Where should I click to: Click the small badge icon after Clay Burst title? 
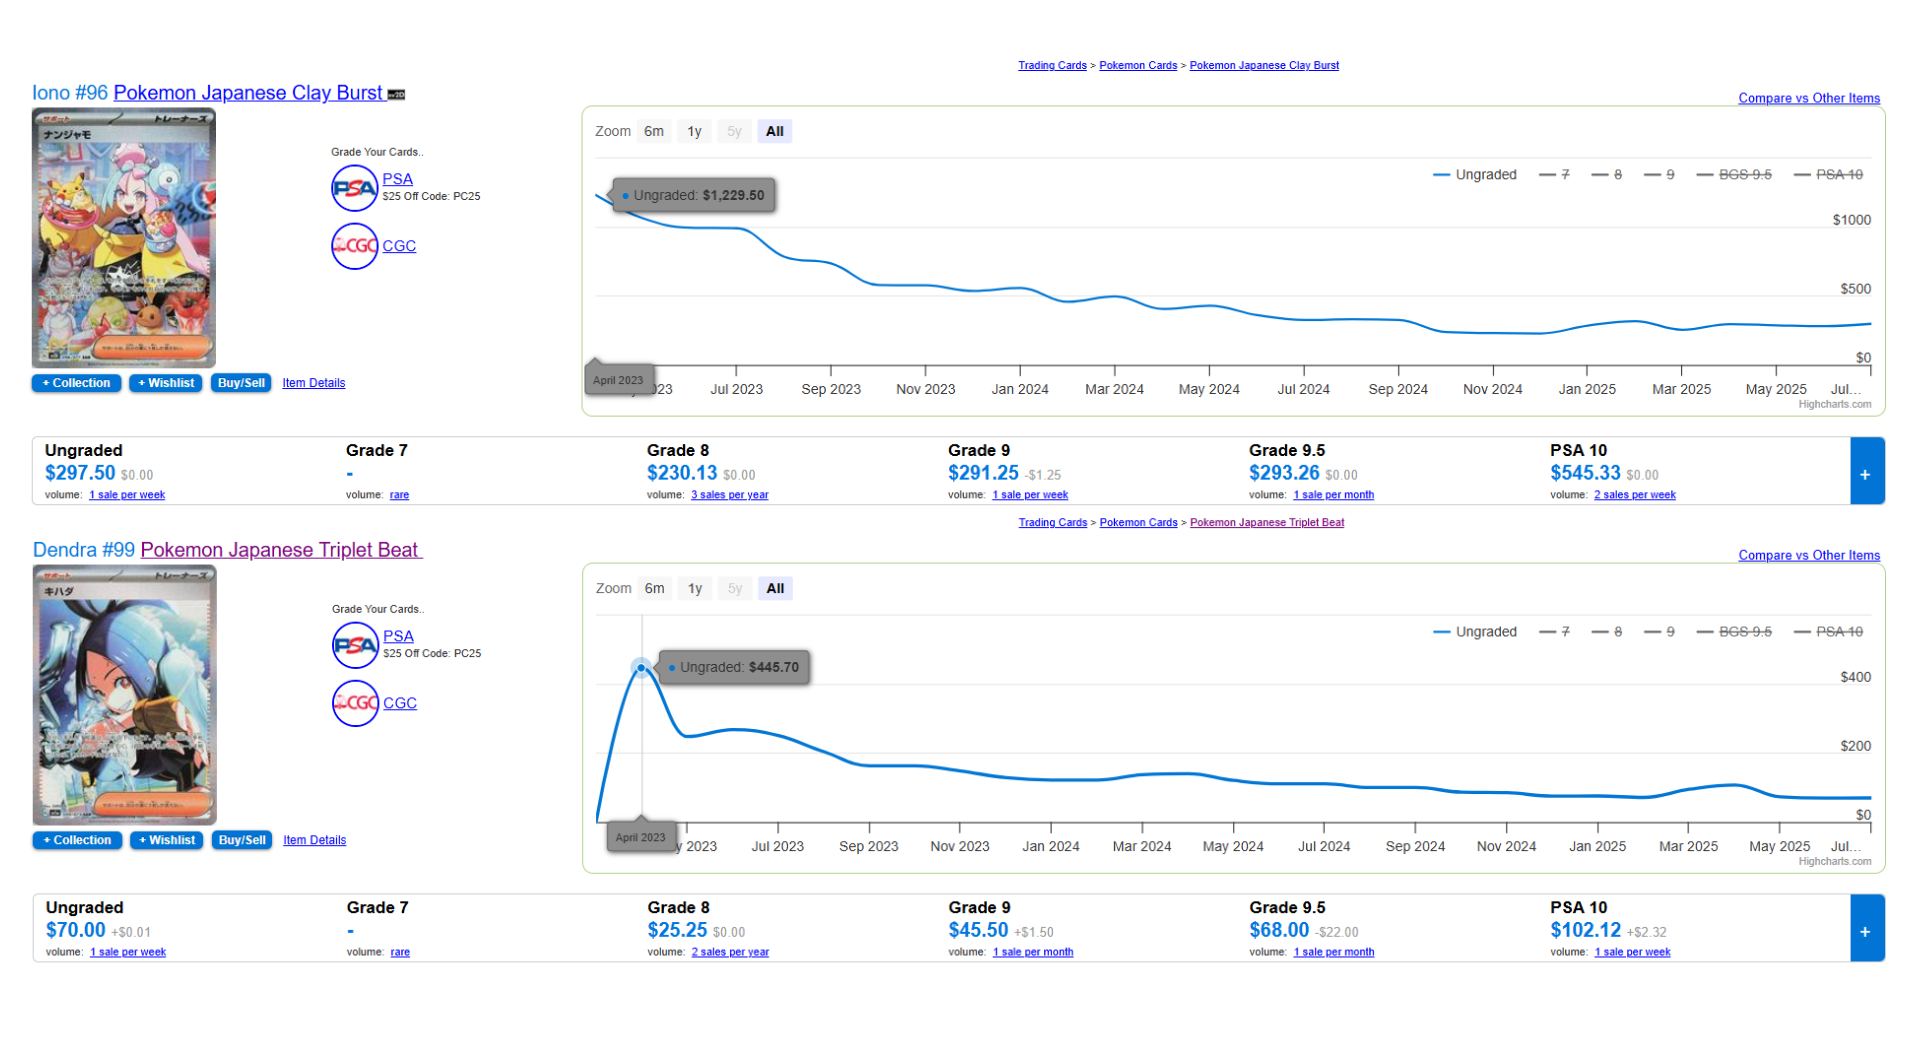[x=397, y=95]
